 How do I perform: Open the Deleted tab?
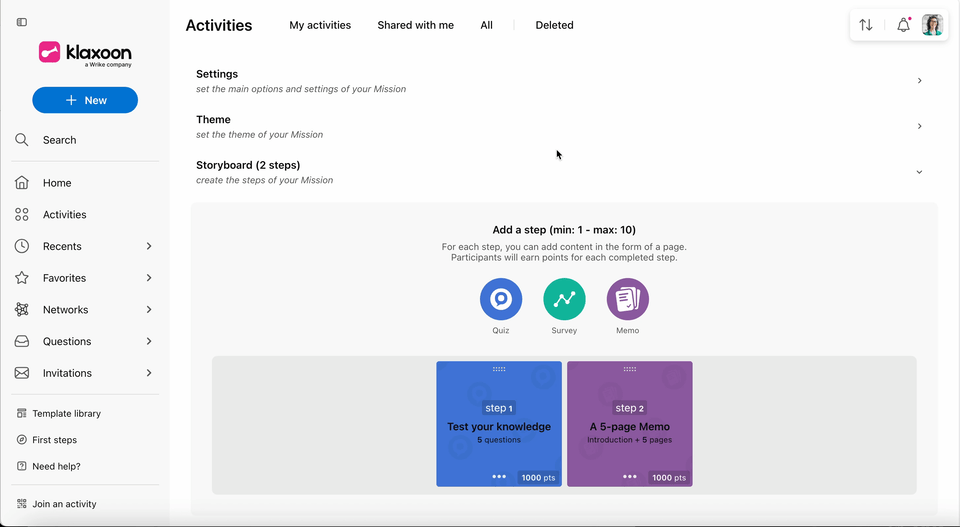point(554,25)
